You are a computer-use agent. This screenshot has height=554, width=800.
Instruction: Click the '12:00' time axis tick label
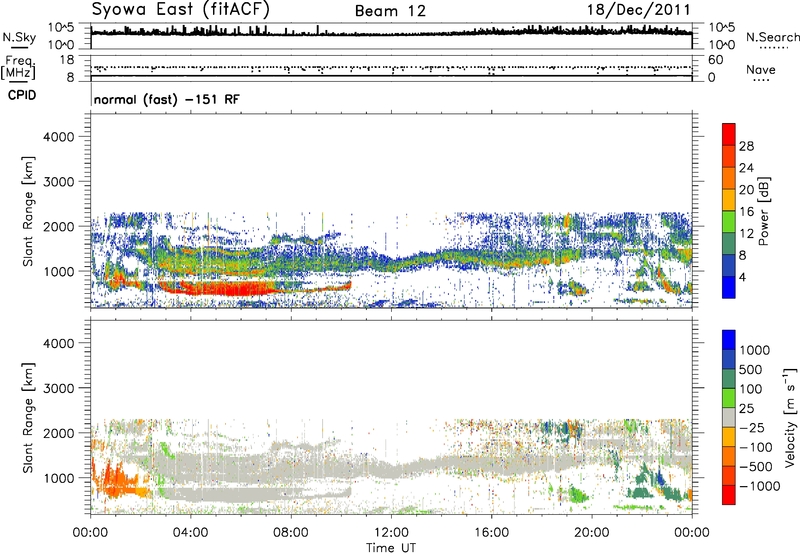coord(391,533)
